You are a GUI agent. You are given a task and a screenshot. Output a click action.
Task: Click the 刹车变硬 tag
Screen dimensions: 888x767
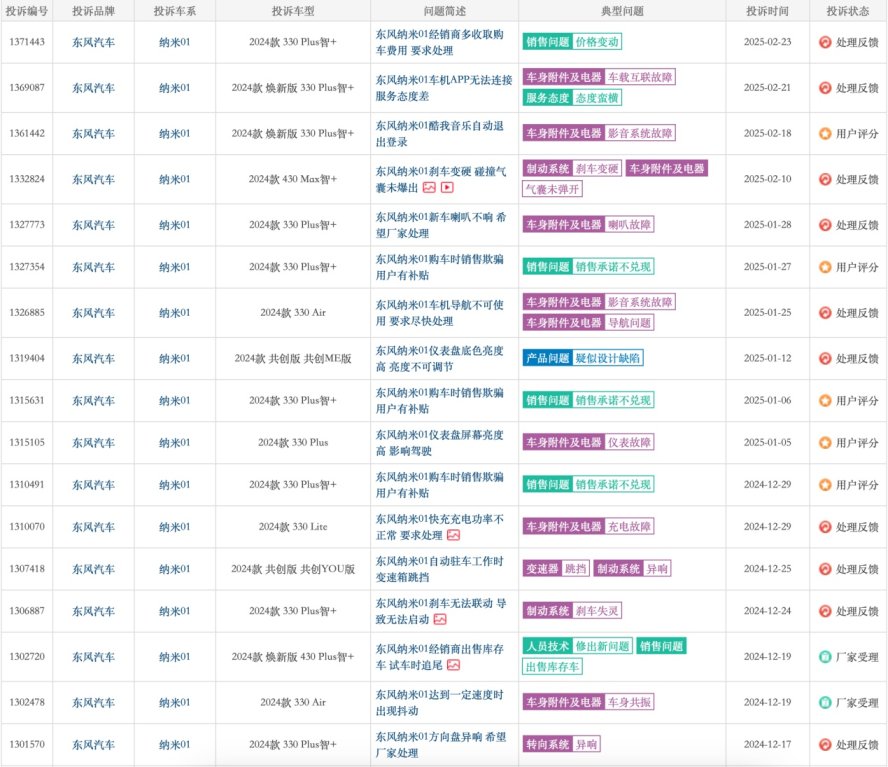tap(597, 169)
